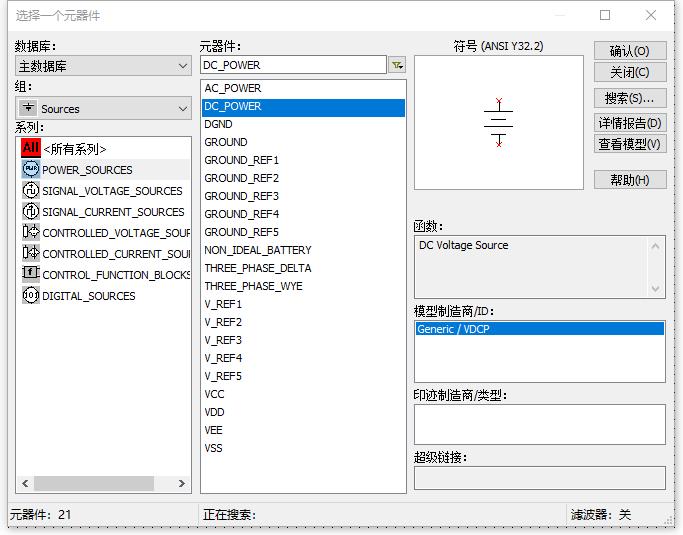The height and width of the screenshot is (535, 683).
Task: Select VDD in component list
Action: [x=303, y=412]
